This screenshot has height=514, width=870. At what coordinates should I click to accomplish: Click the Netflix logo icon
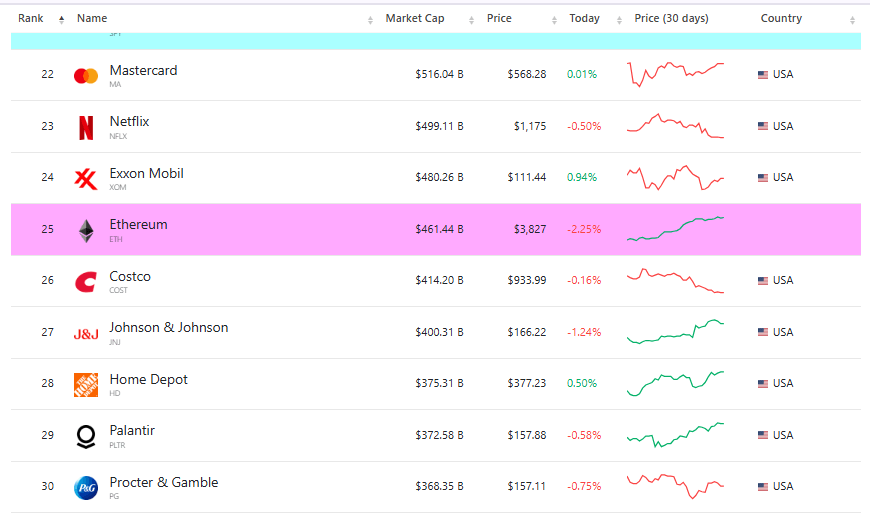coord(86,127)
